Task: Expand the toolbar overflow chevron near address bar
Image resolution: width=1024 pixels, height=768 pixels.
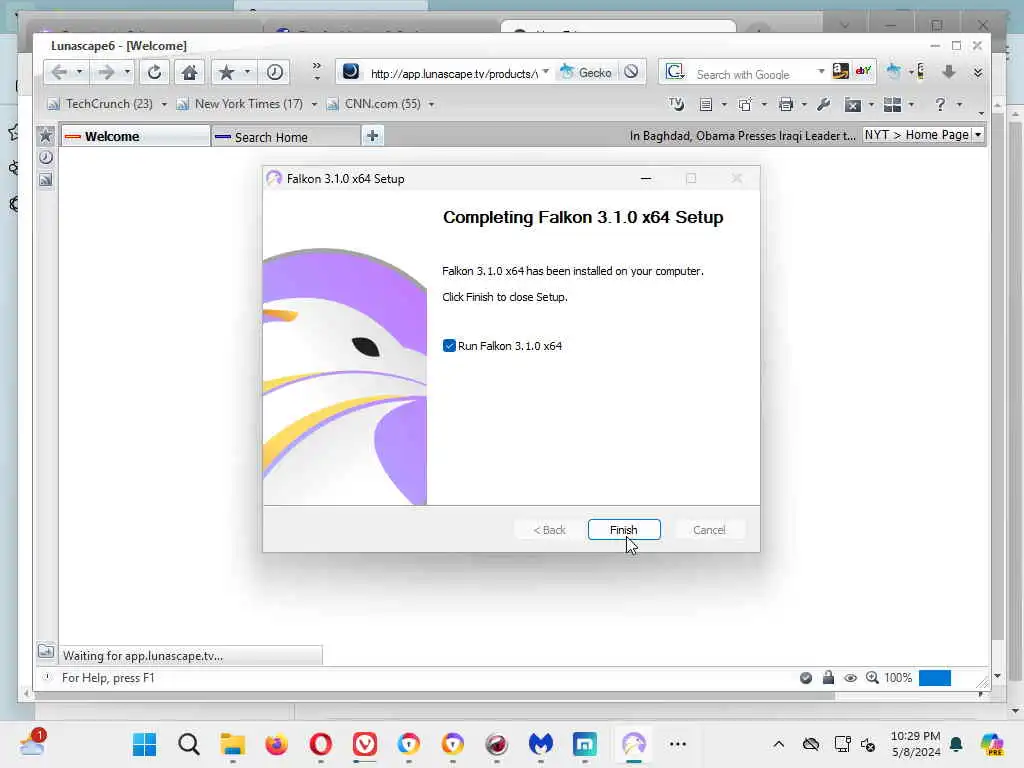Action: pyautogui.click(x=317, y=71)
